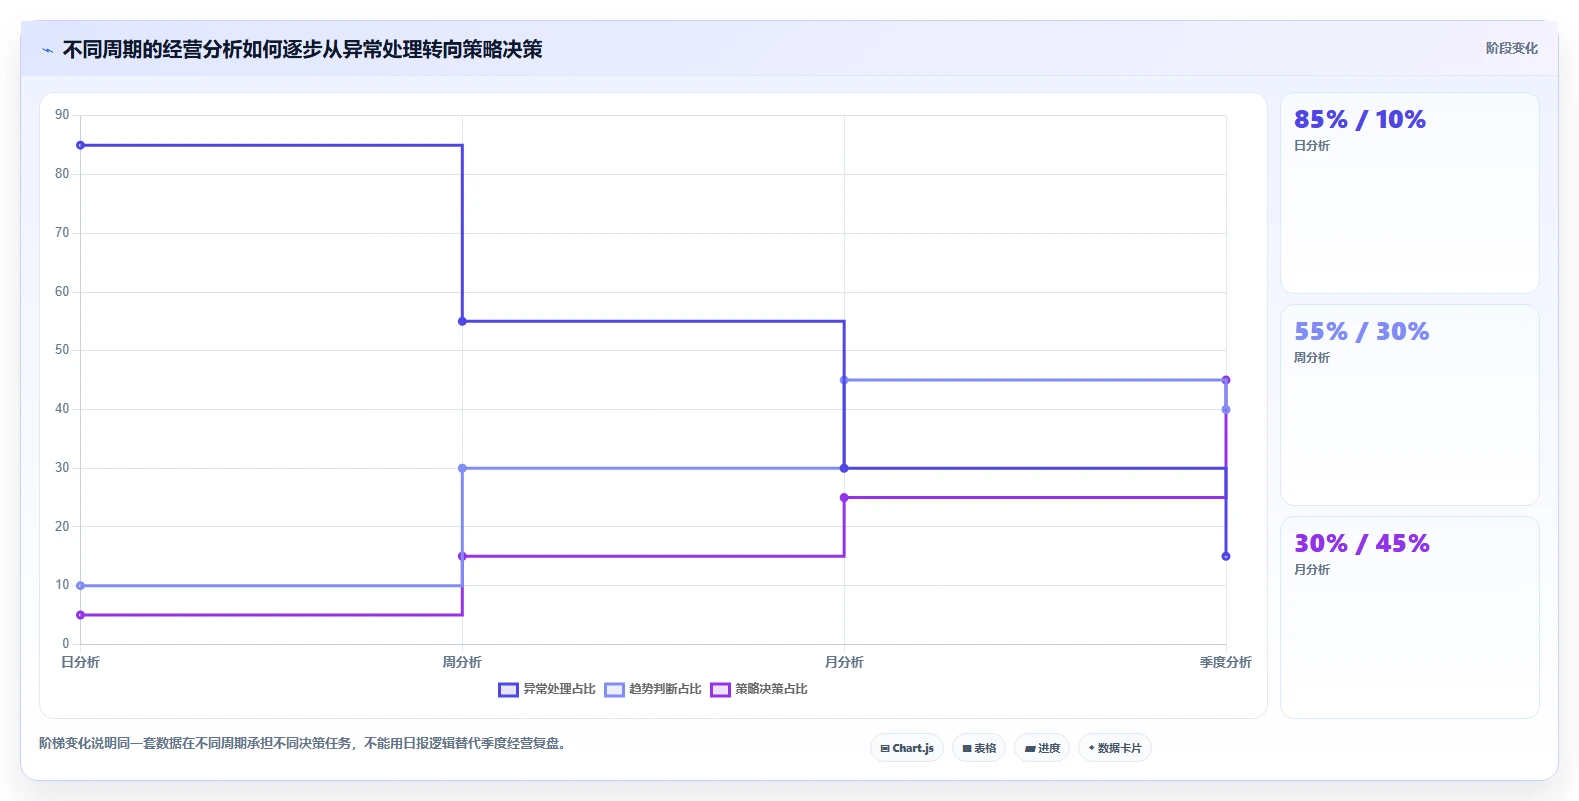Select the 策略决策 data point at 周分析 (15)
This screenshot has height=801, width=1579.
(x=462, y=556)
